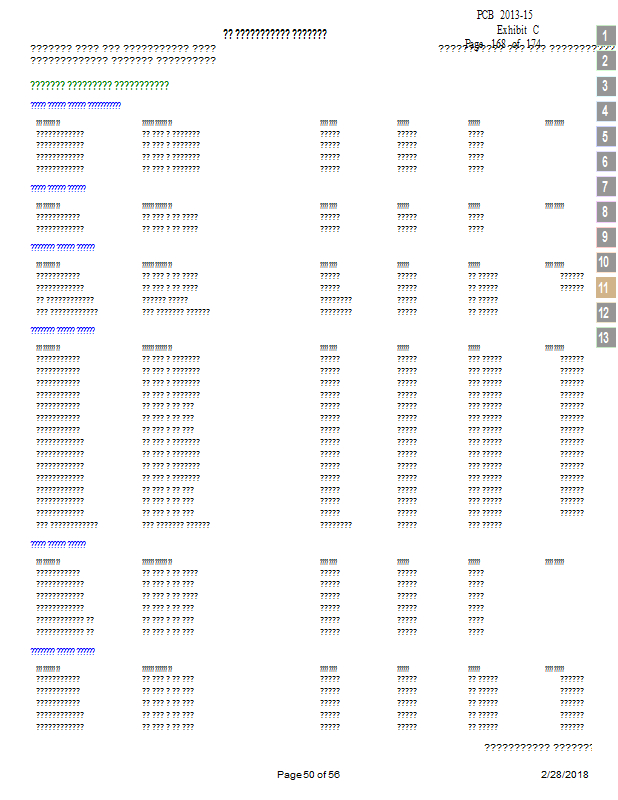Go to bookmark tab 6
618x800 pixels.
tap(604, 161)
